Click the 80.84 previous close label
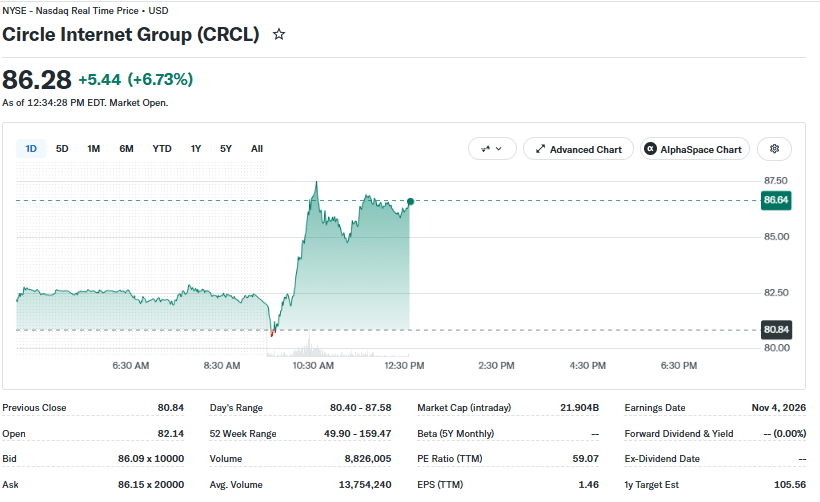This screenshot has height=502, width=820. 776,330
